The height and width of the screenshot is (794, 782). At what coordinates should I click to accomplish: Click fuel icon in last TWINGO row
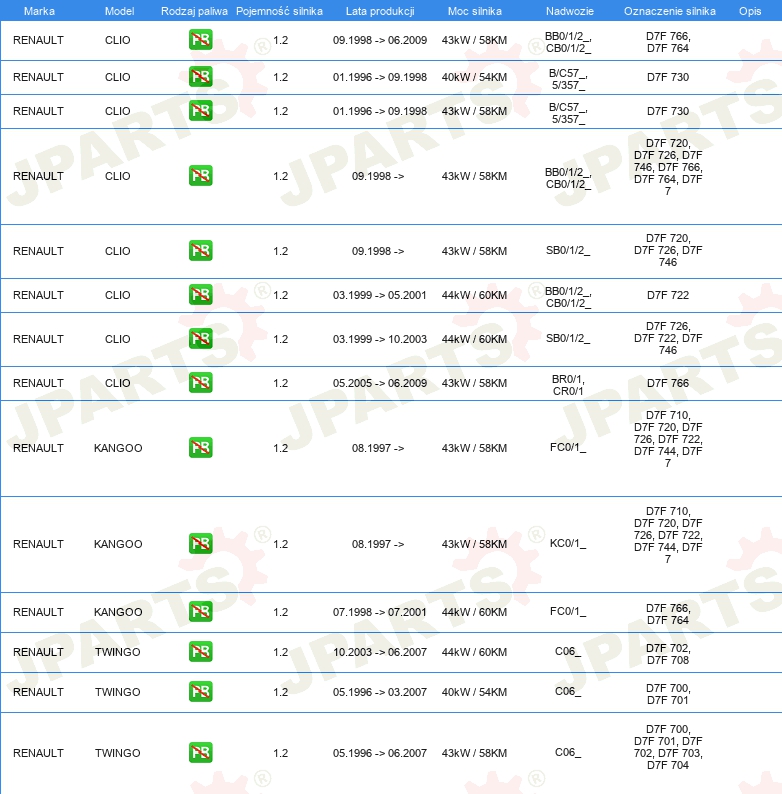pos(201,753)
